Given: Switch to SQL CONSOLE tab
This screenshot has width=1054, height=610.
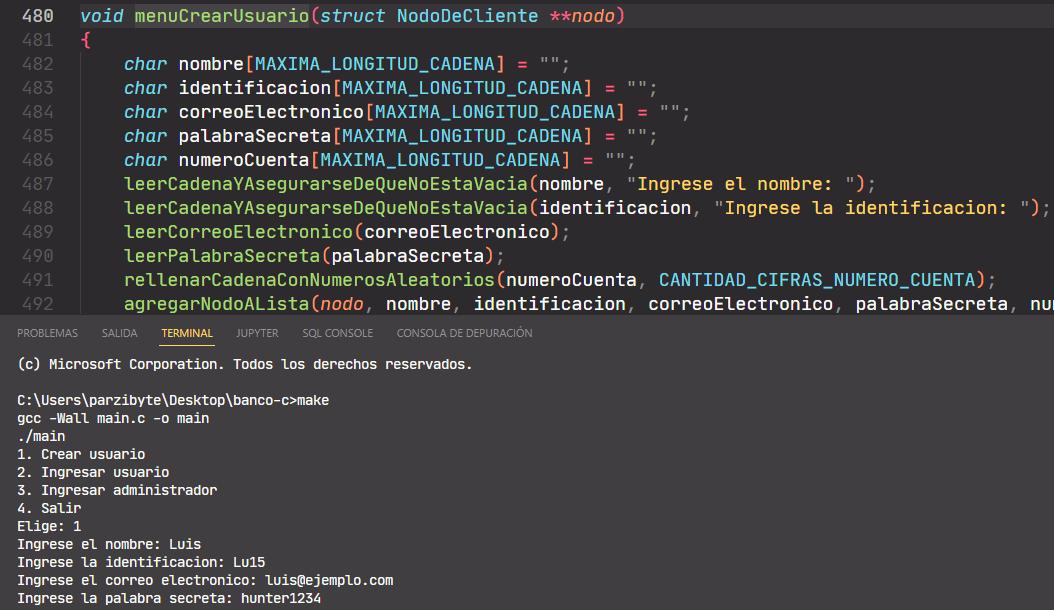Looking at the screenshot, I should coord(337,333).
